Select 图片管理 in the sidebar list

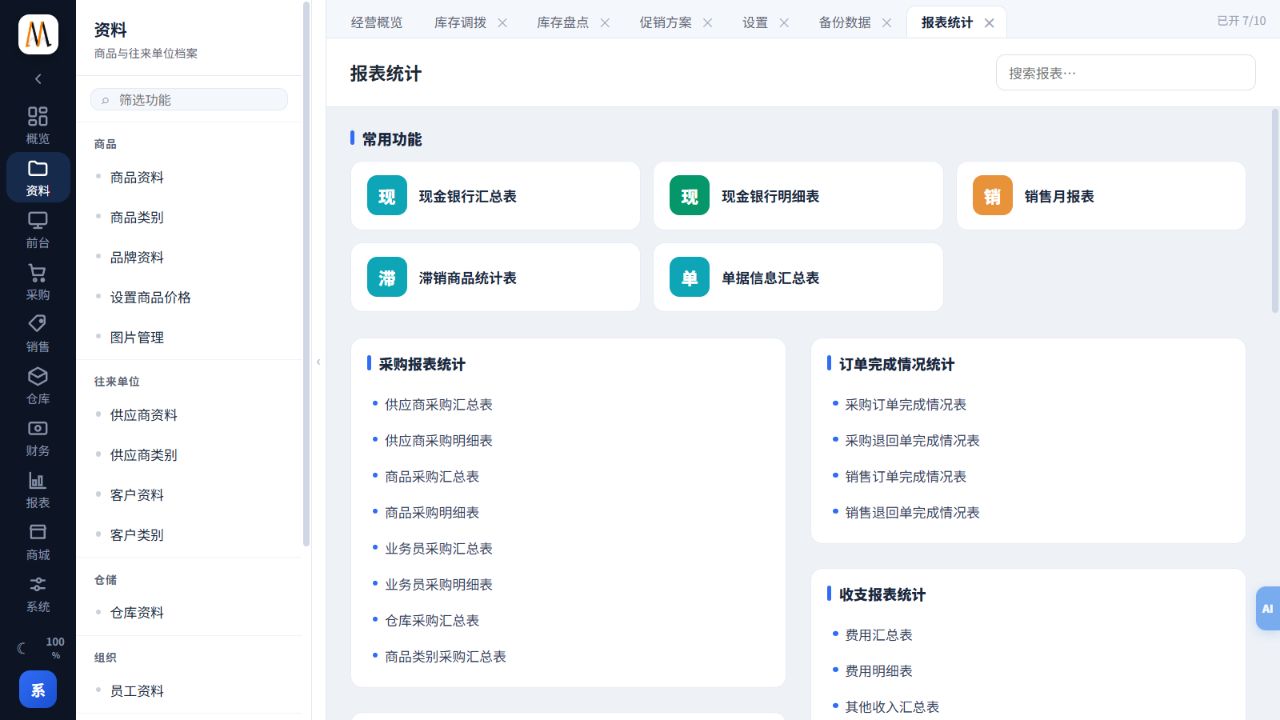[x=137, y=337]
